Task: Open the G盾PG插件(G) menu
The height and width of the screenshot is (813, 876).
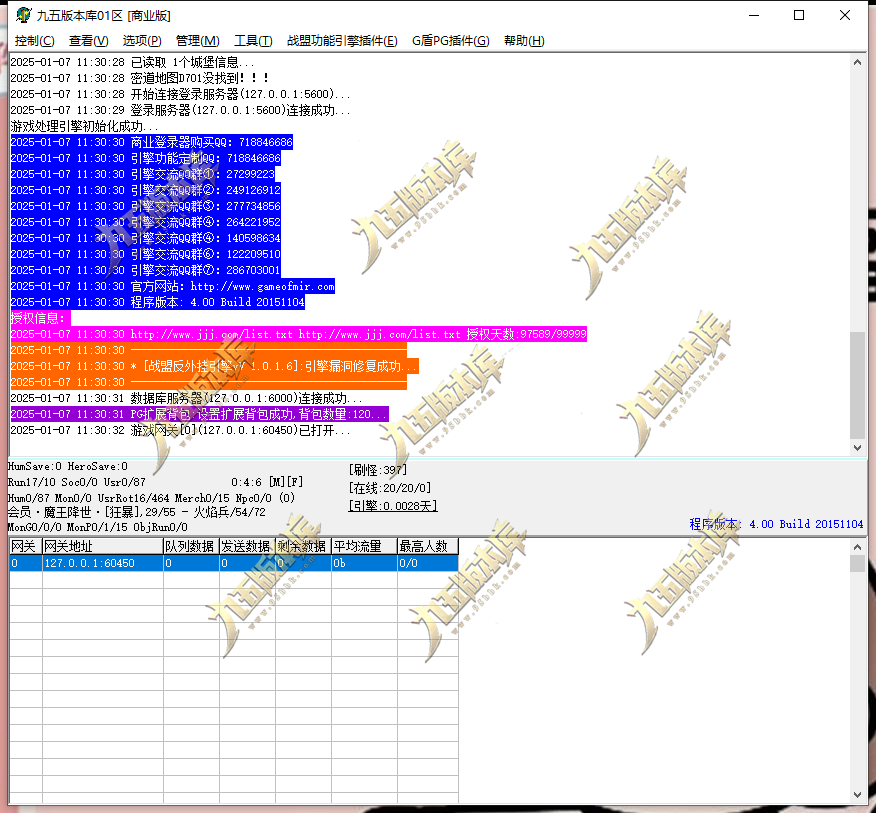Action: click(450, 41)
